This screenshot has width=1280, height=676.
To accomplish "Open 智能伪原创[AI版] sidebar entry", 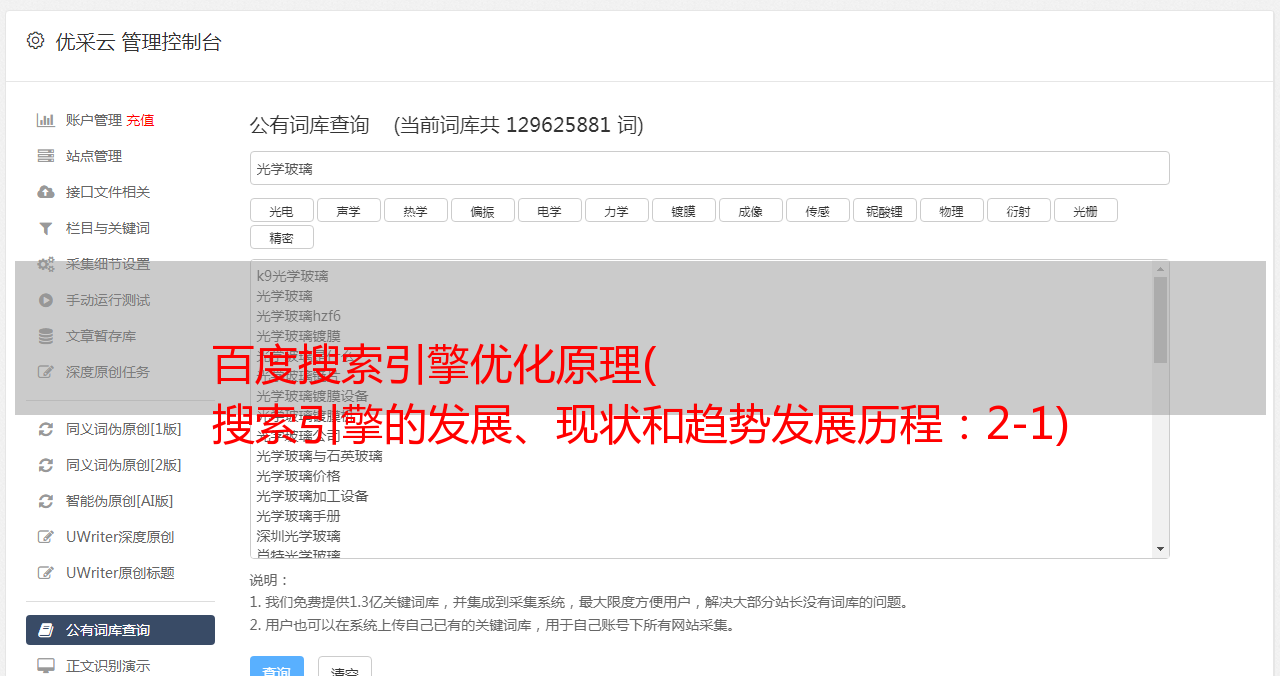I will click(x=120, y=501).
